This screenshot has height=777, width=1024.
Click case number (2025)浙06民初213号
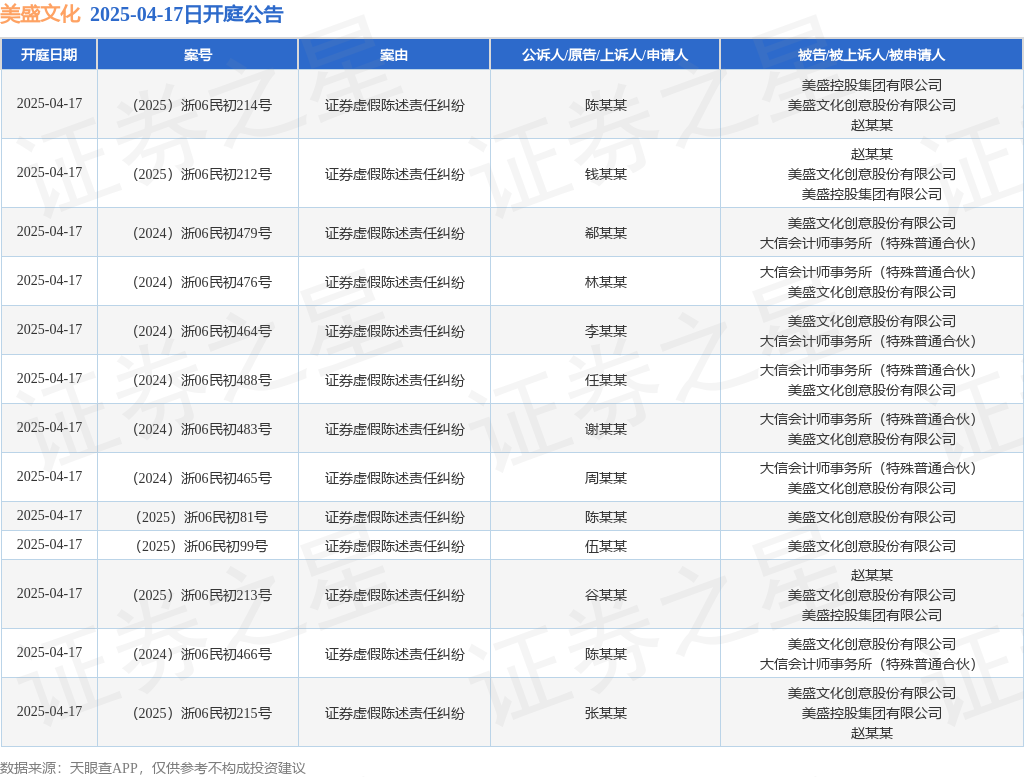[x=202, y=595]
